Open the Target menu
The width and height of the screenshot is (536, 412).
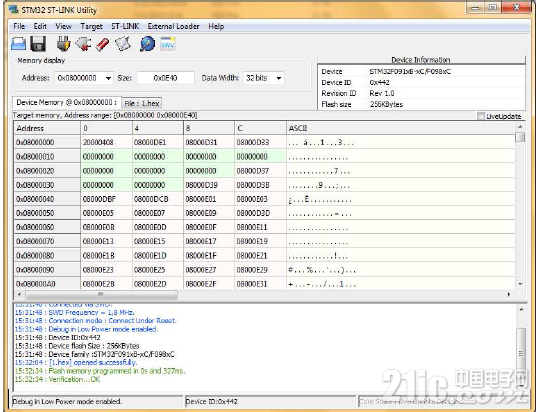91,26
